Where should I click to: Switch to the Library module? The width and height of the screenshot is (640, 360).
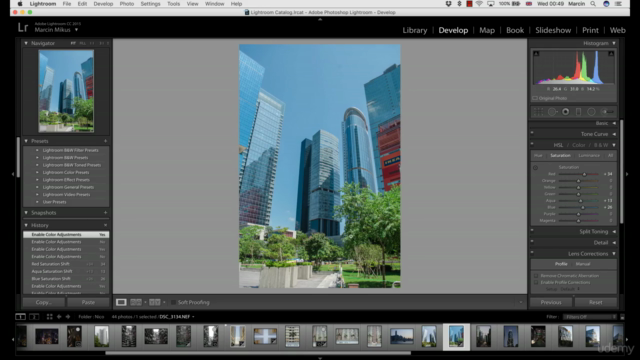pos(415,30)
